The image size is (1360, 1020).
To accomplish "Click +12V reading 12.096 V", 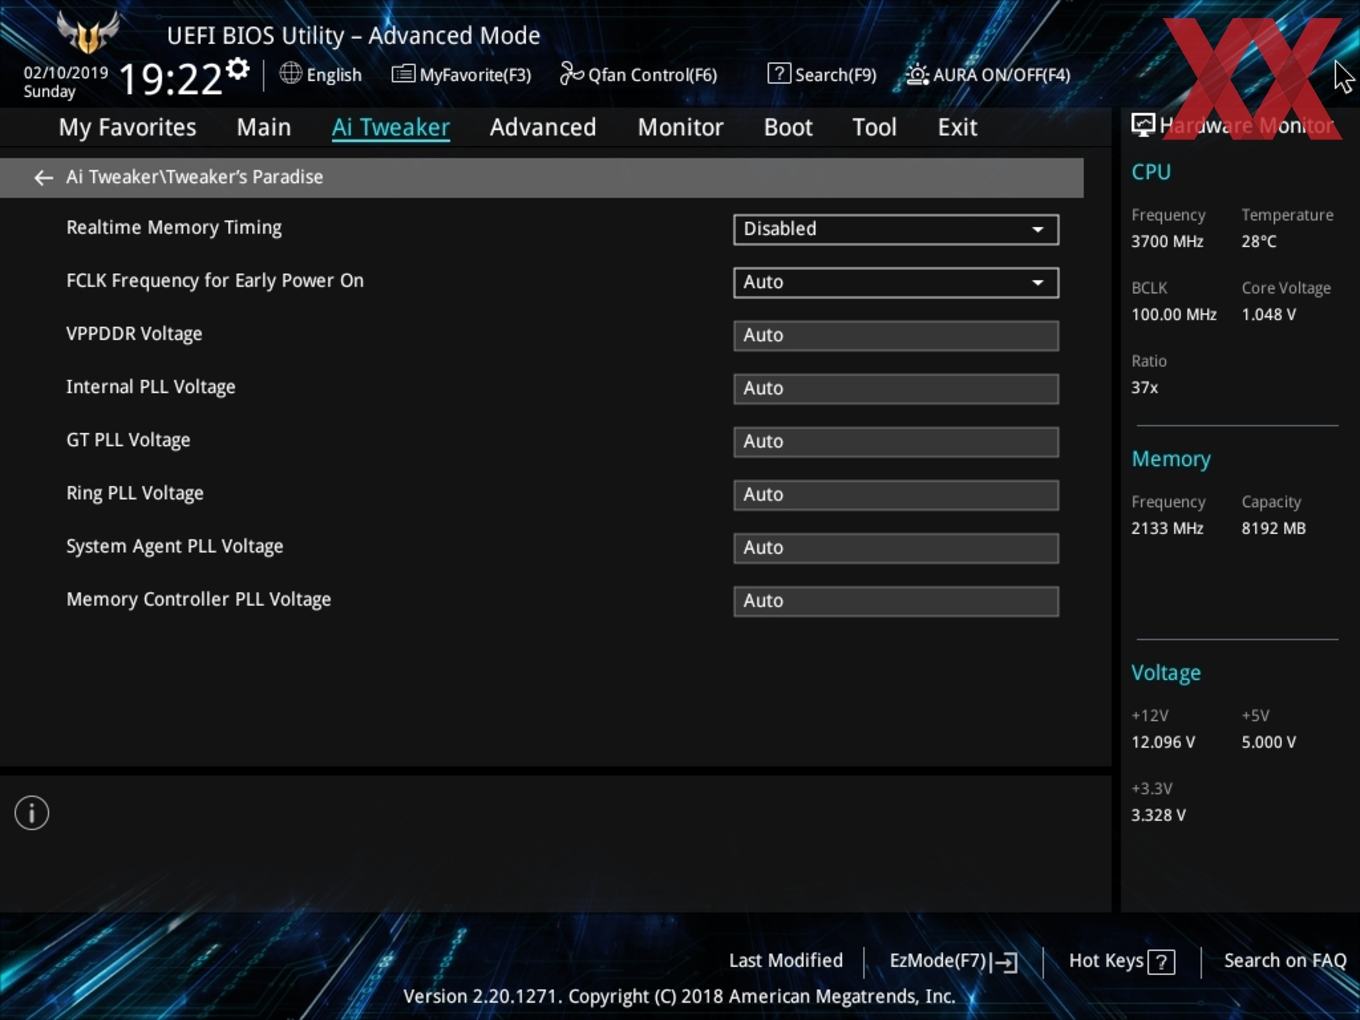I will tap(1163, 743).
